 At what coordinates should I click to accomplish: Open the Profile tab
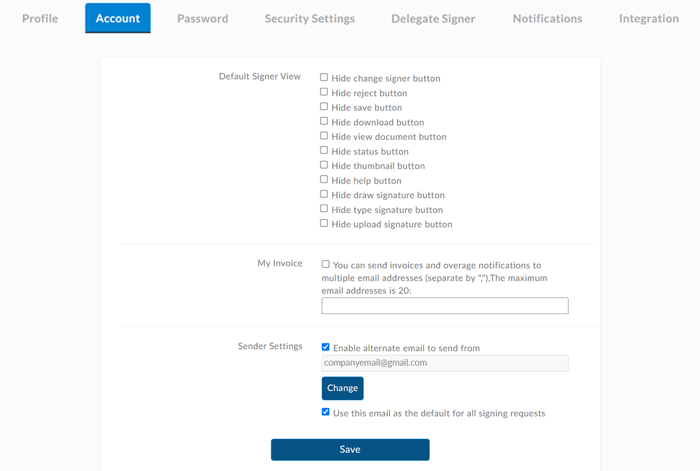coord(40,18)
